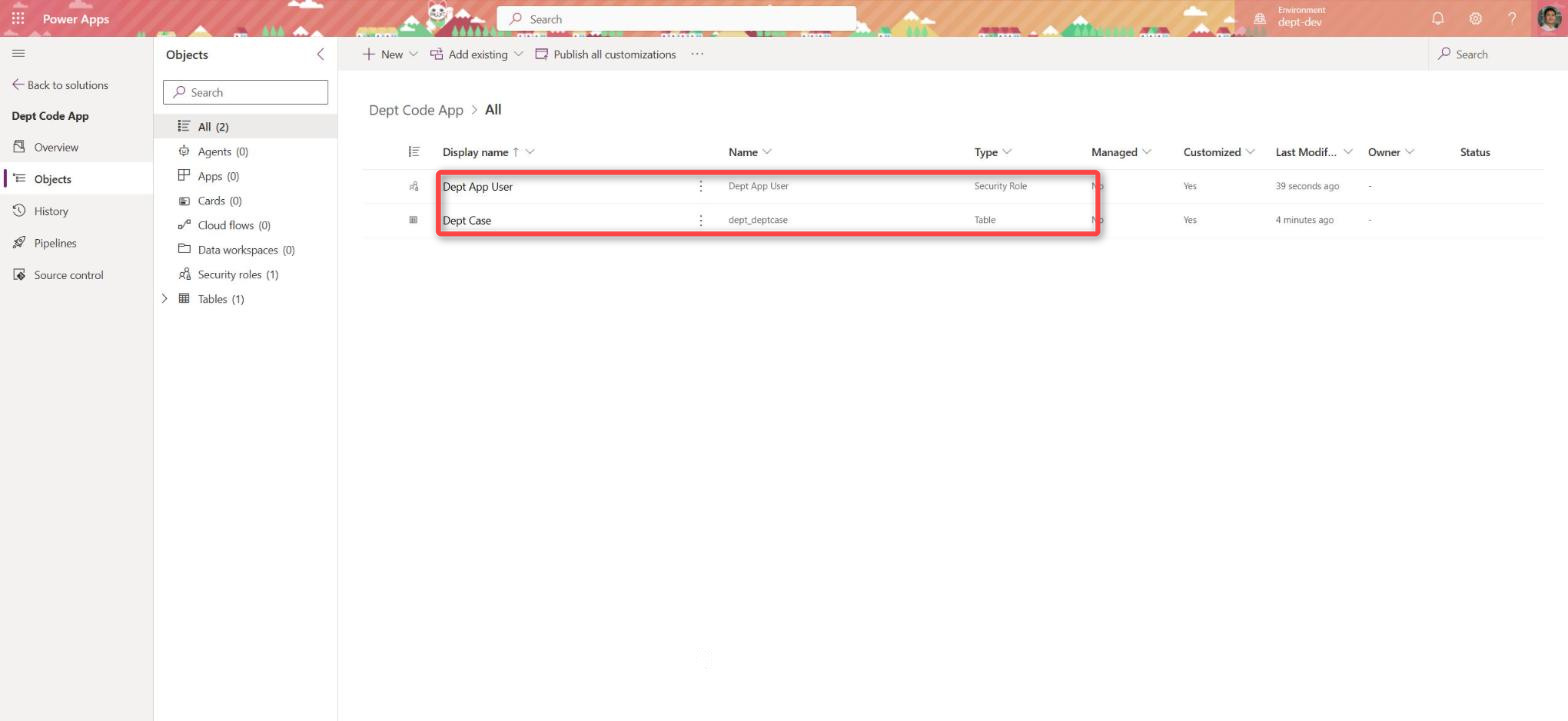The image size is (1568, 721).
Task: Open the help question mark
Action: point(1512,19)
